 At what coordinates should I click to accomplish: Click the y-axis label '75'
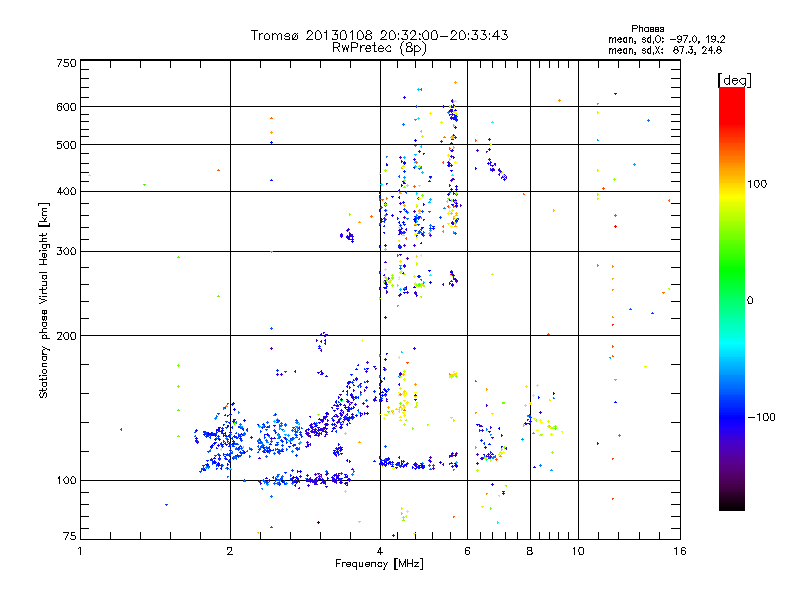coord(70,536)
